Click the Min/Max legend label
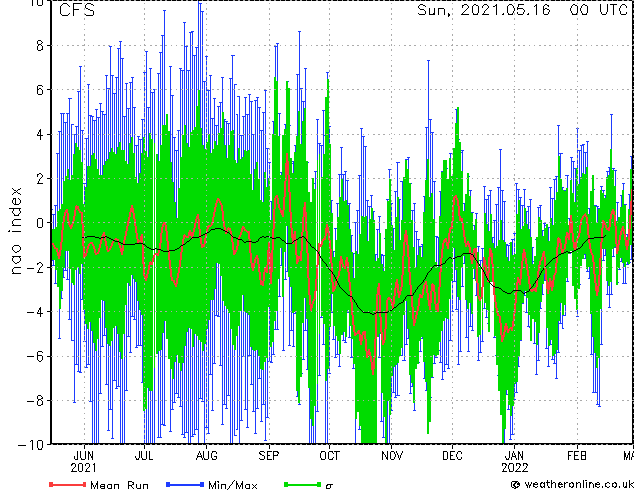 [x=232, y=485]
